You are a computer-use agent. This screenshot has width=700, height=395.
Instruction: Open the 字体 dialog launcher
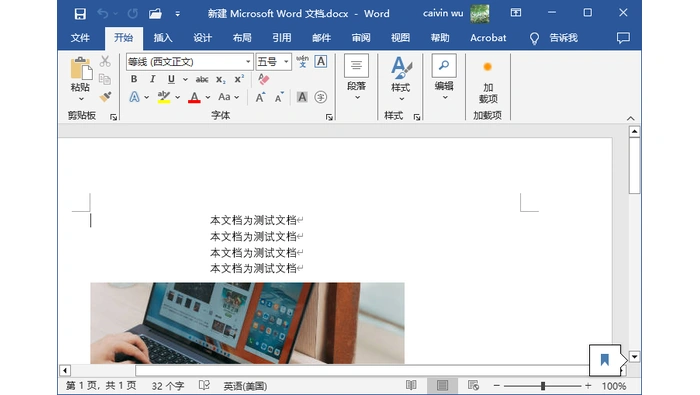tap(329, 117)
